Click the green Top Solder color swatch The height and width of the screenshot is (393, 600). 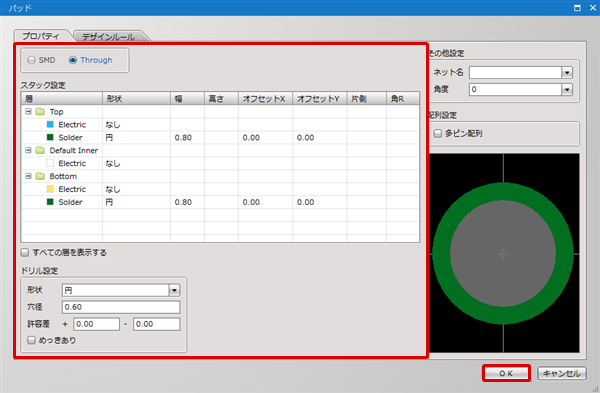(x=50, y=137)
